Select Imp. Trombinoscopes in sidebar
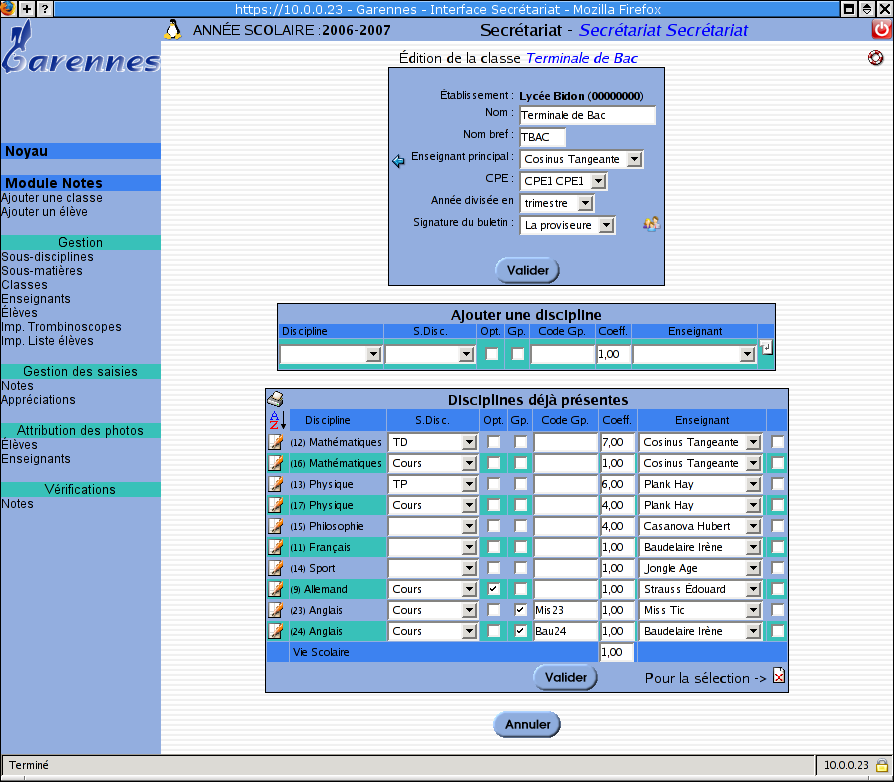The width and height of the screenshot is (894, 782). (x=61, y=327)
